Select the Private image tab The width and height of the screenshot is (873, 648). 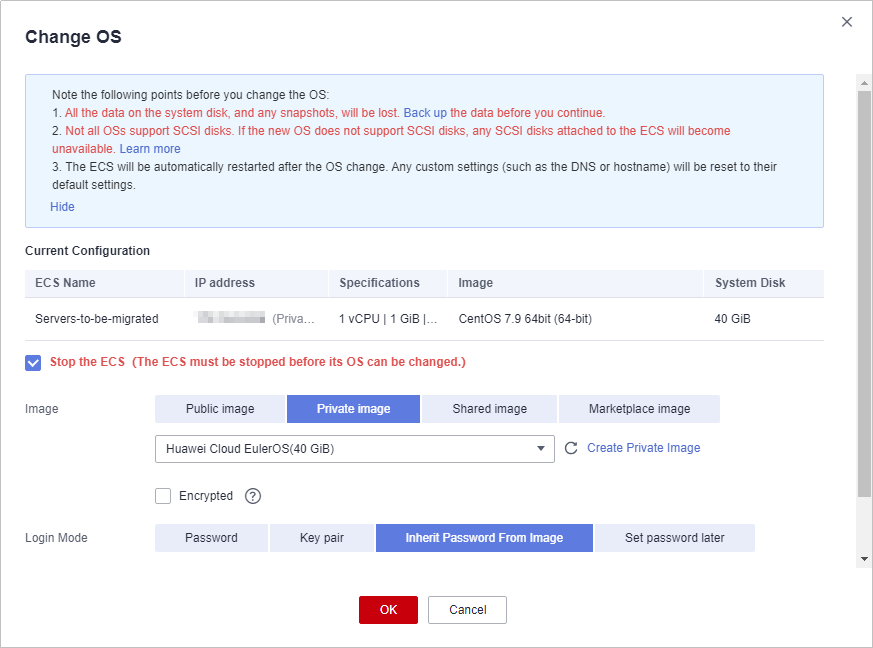[x=353, y=409]
